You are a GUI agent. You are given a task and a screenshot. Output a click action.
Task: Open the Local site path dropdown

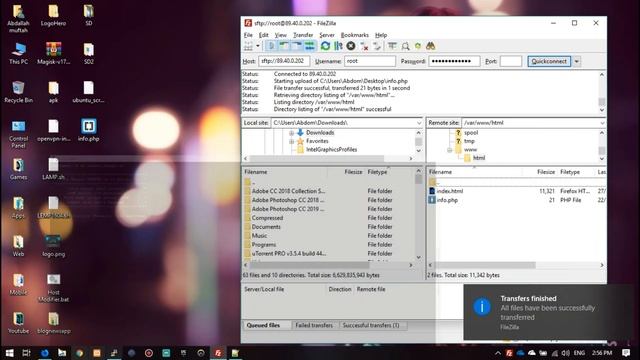419,123
